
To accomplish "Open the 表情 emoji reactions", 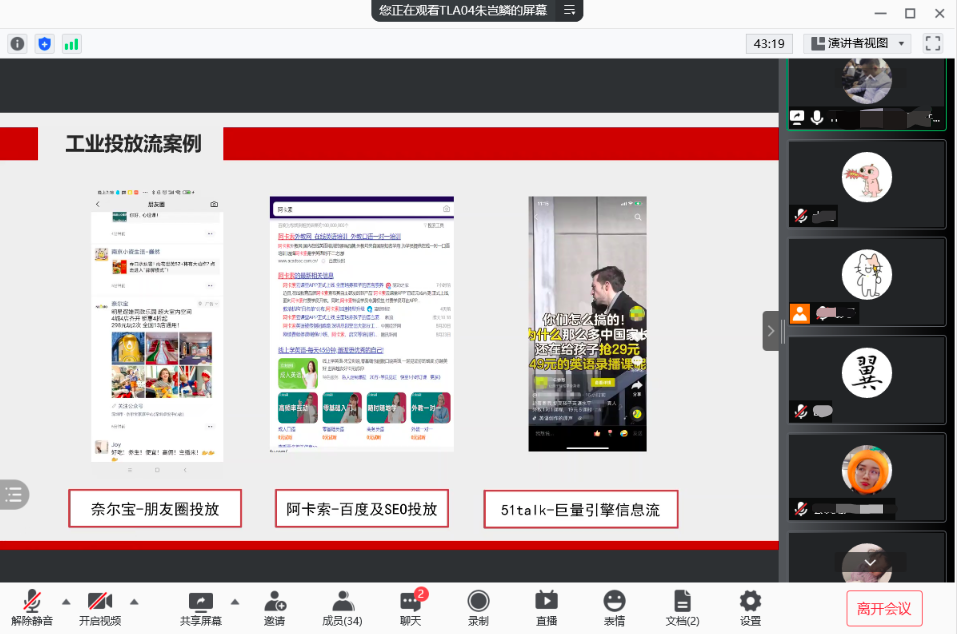I will [615, 608].
